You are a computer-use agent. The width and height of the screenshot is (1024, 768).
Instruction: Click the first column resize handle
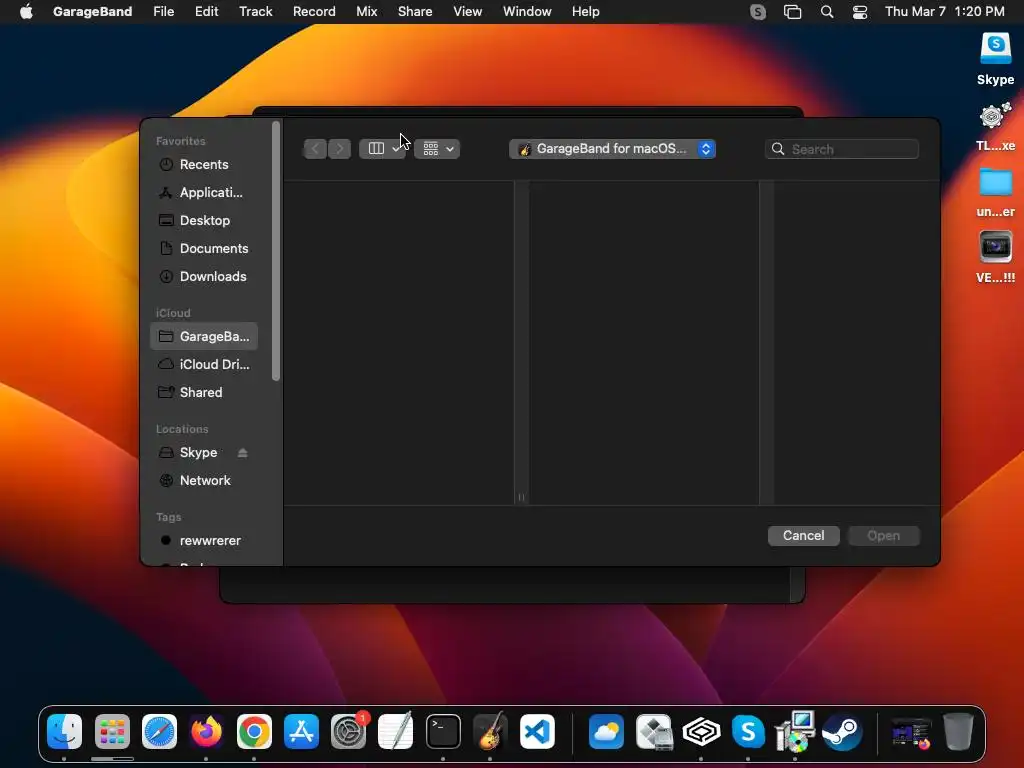(x=521, y=497)
